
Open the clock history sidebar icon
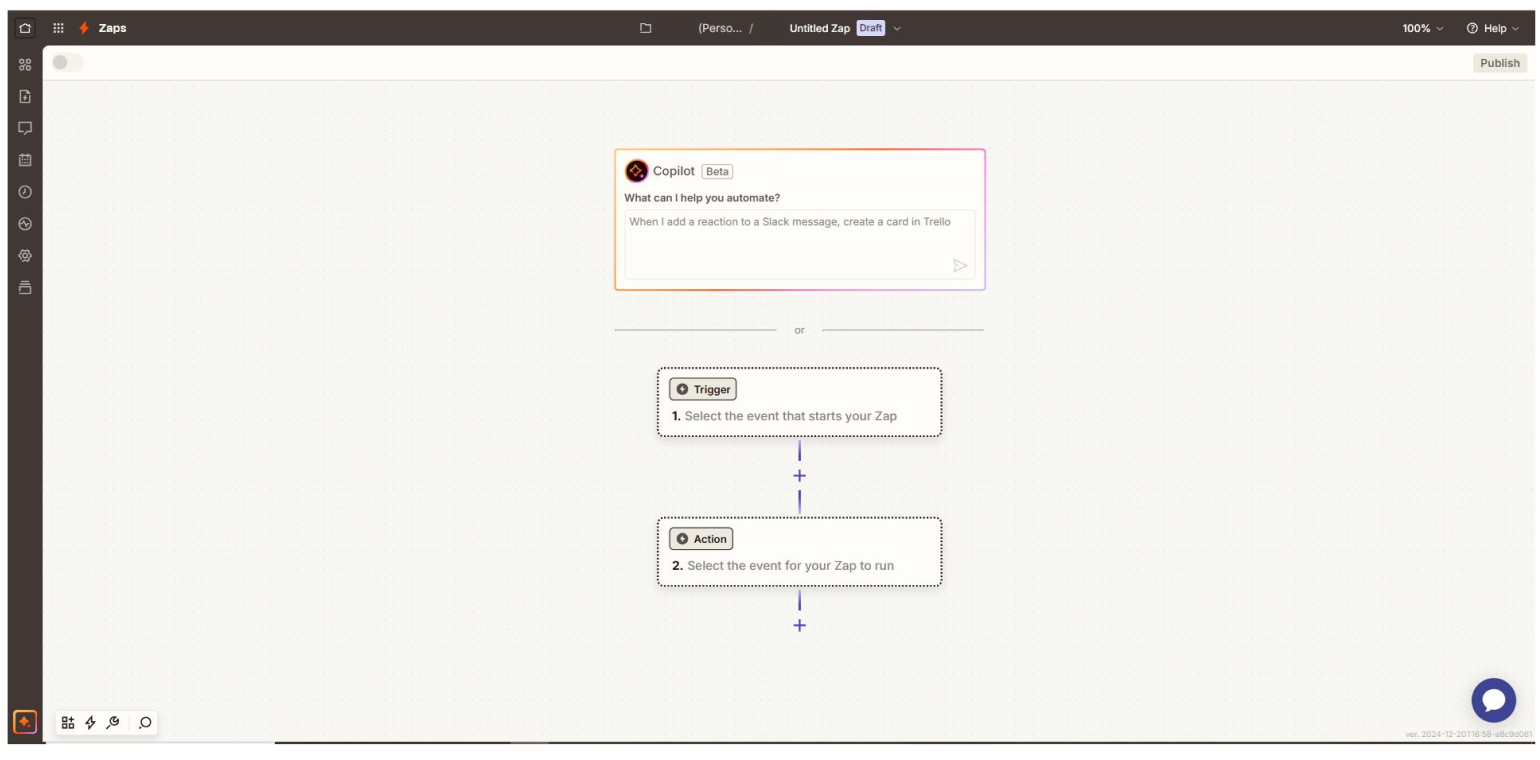25,191
